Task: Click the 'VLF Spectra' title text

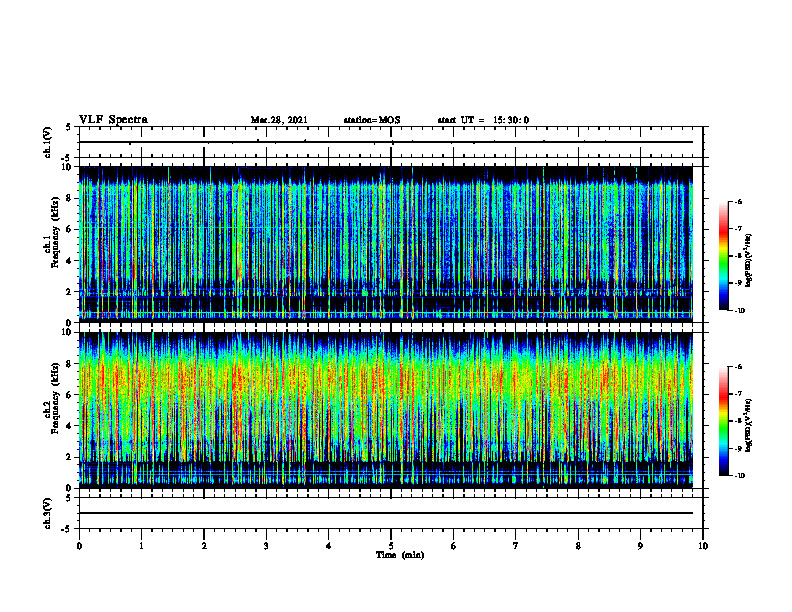Action: click(x=113, y=120)
